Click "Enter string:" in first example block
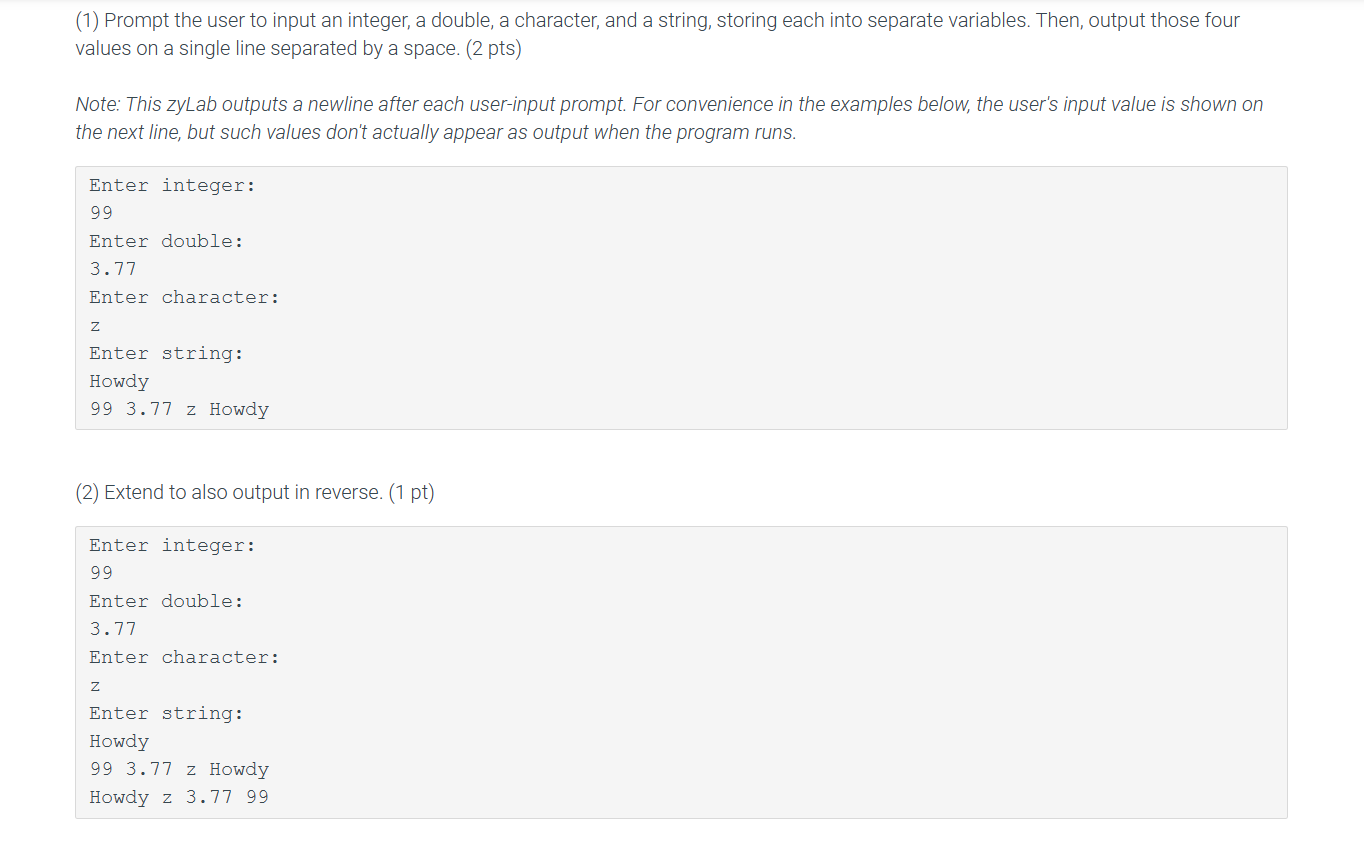The height and width of the screenshot is (847, 1364). click(x=166, y=353)
